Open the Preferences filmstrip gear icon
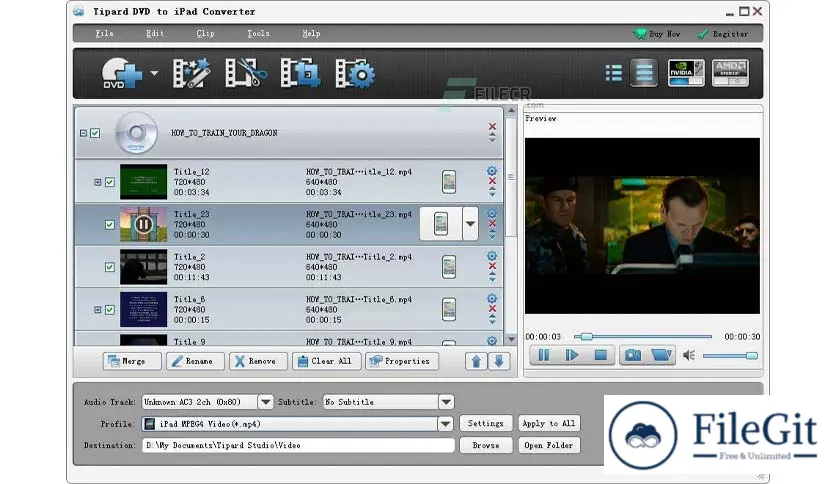This screenshot has width=836, height=484. point(355,73)
